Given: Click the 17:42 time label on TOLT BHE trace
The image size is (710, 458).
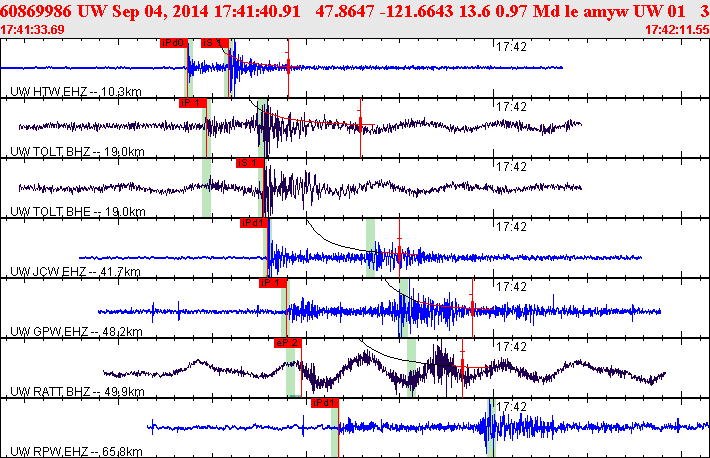Looking at the screenshot, I should [x=511, y=167].
